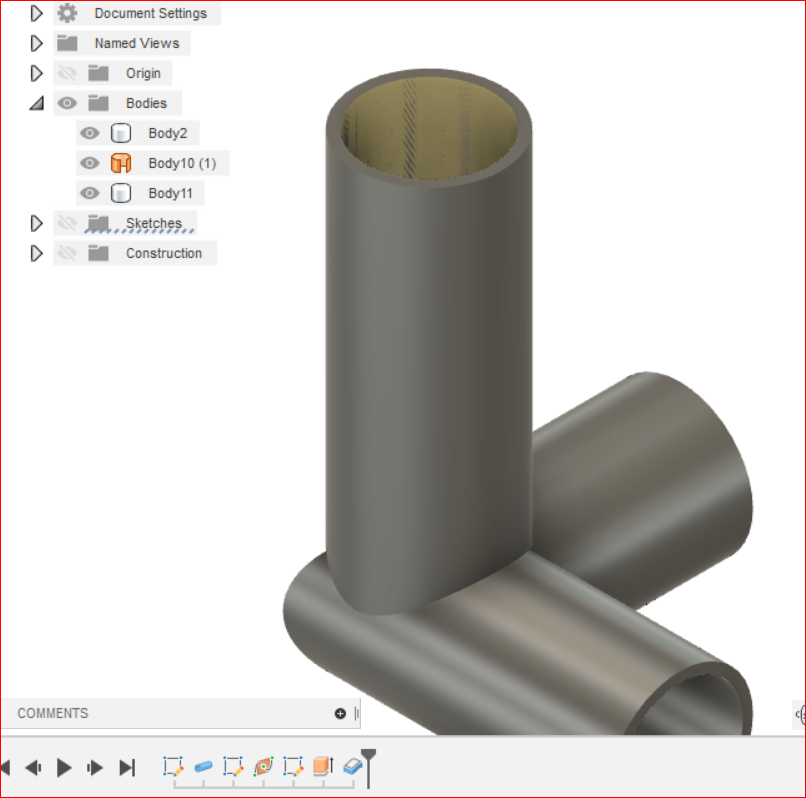Click Body11's white body icon
Screen dimensions: 806x798
coord(120,192)
